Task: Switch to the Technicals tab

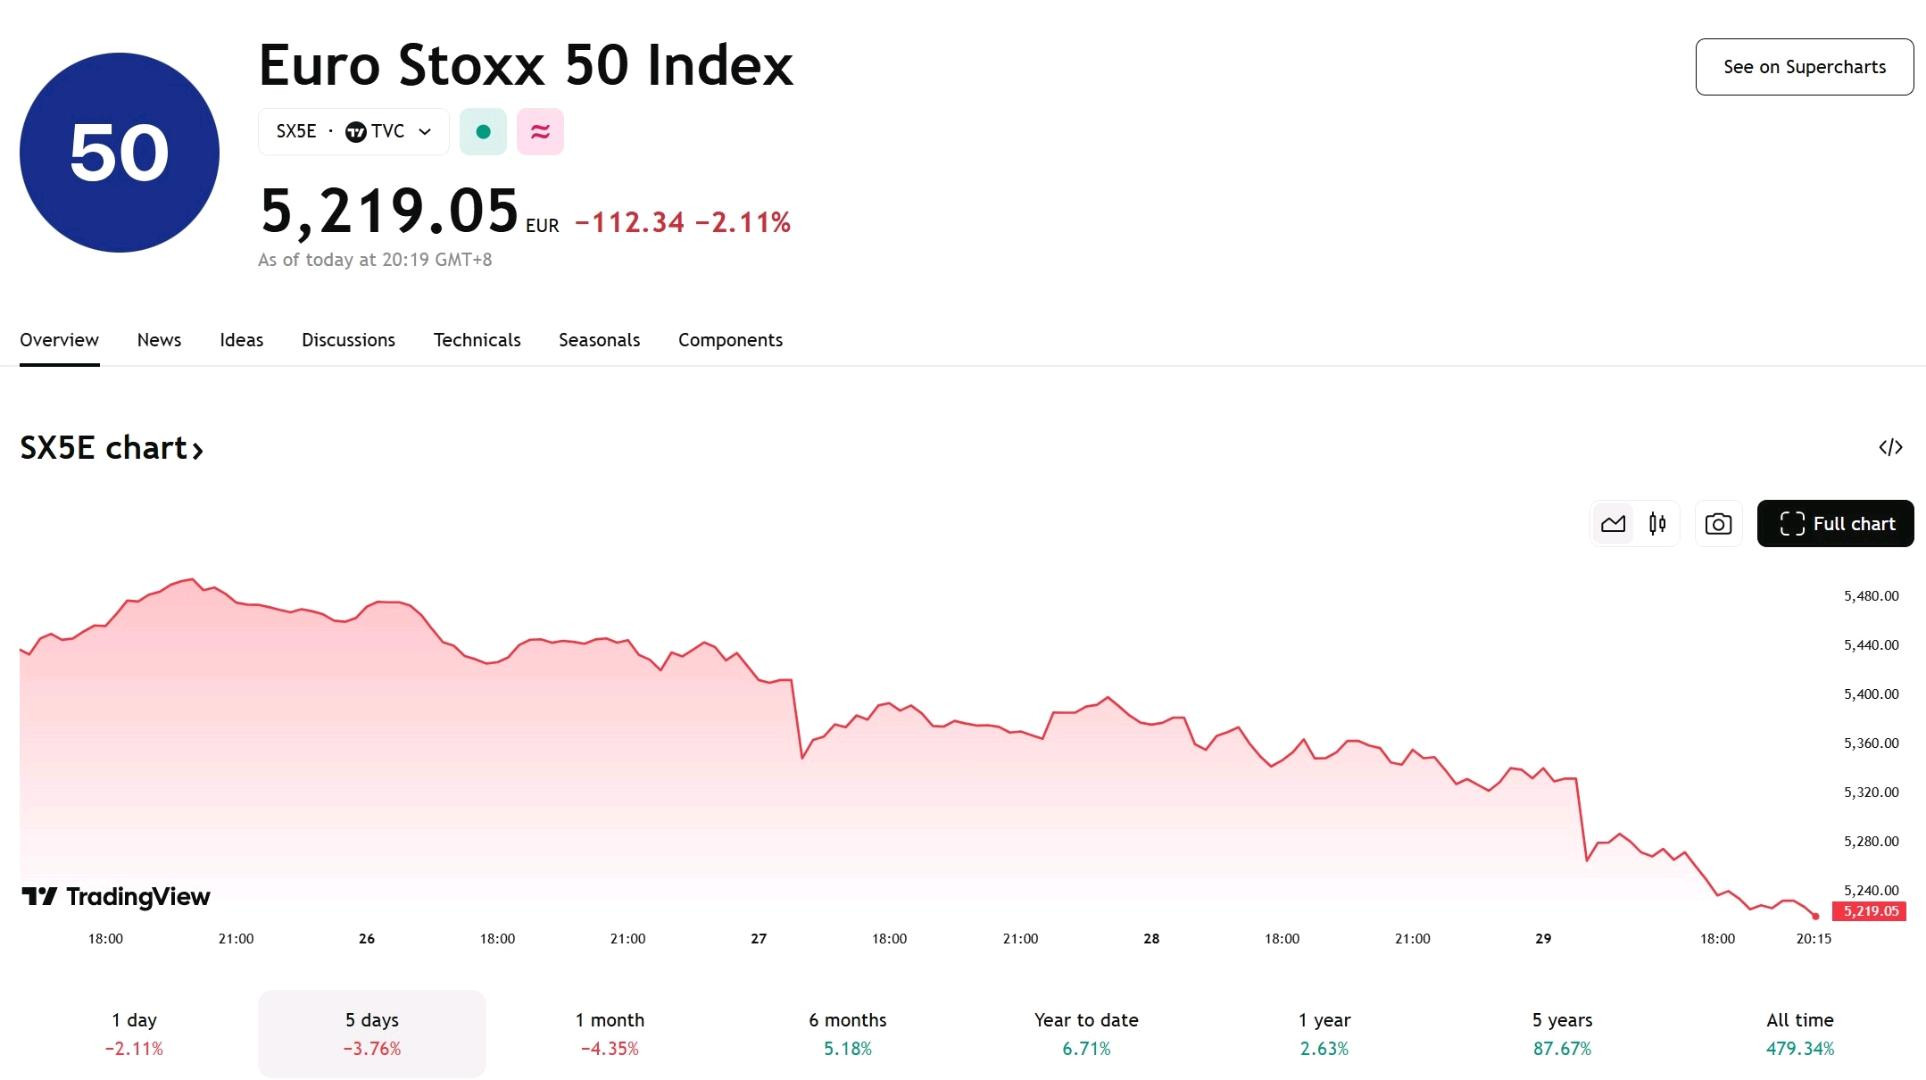Action: coord(477,340)
